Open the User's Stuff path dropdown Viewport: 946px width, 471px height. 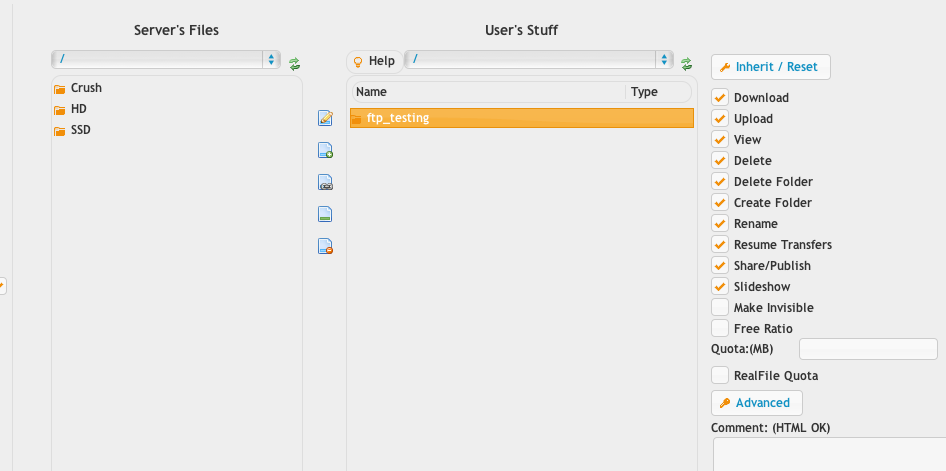[x=539, y=59]
